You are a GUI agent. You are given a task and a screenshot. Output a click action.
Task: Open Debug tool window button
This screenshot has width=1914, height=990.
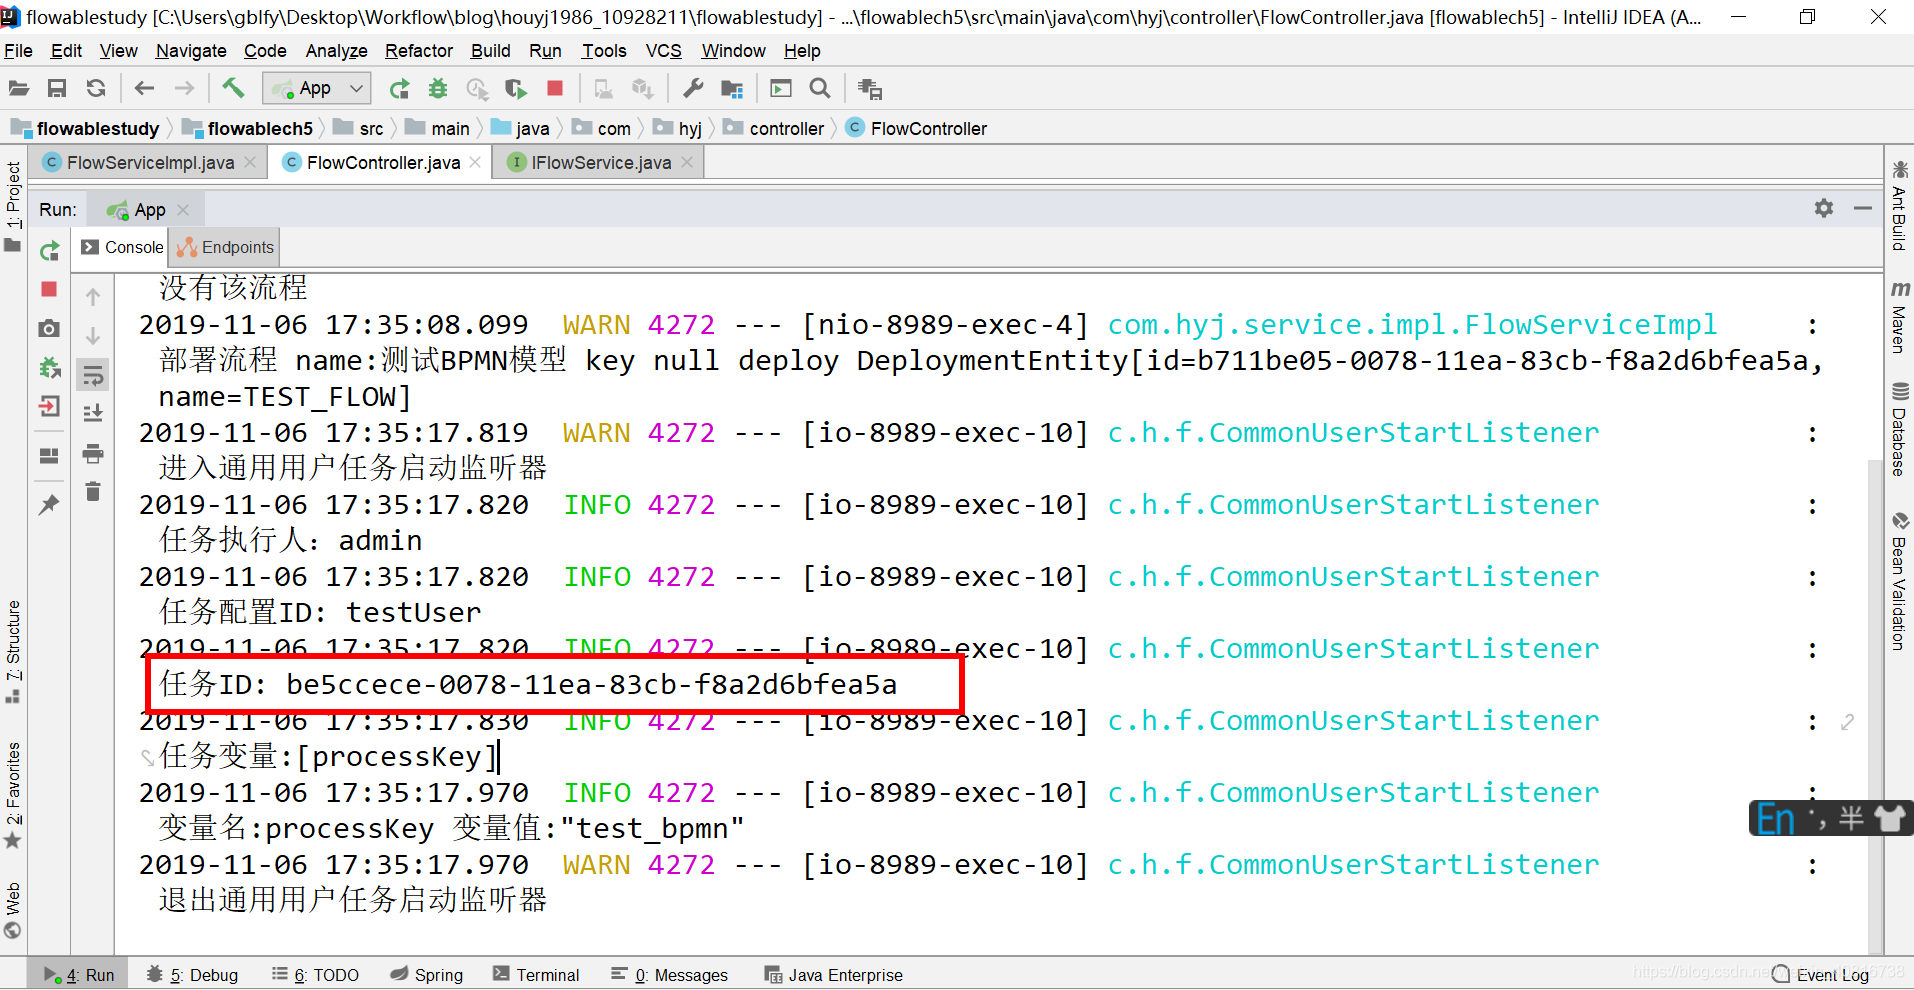coord(192,975)
